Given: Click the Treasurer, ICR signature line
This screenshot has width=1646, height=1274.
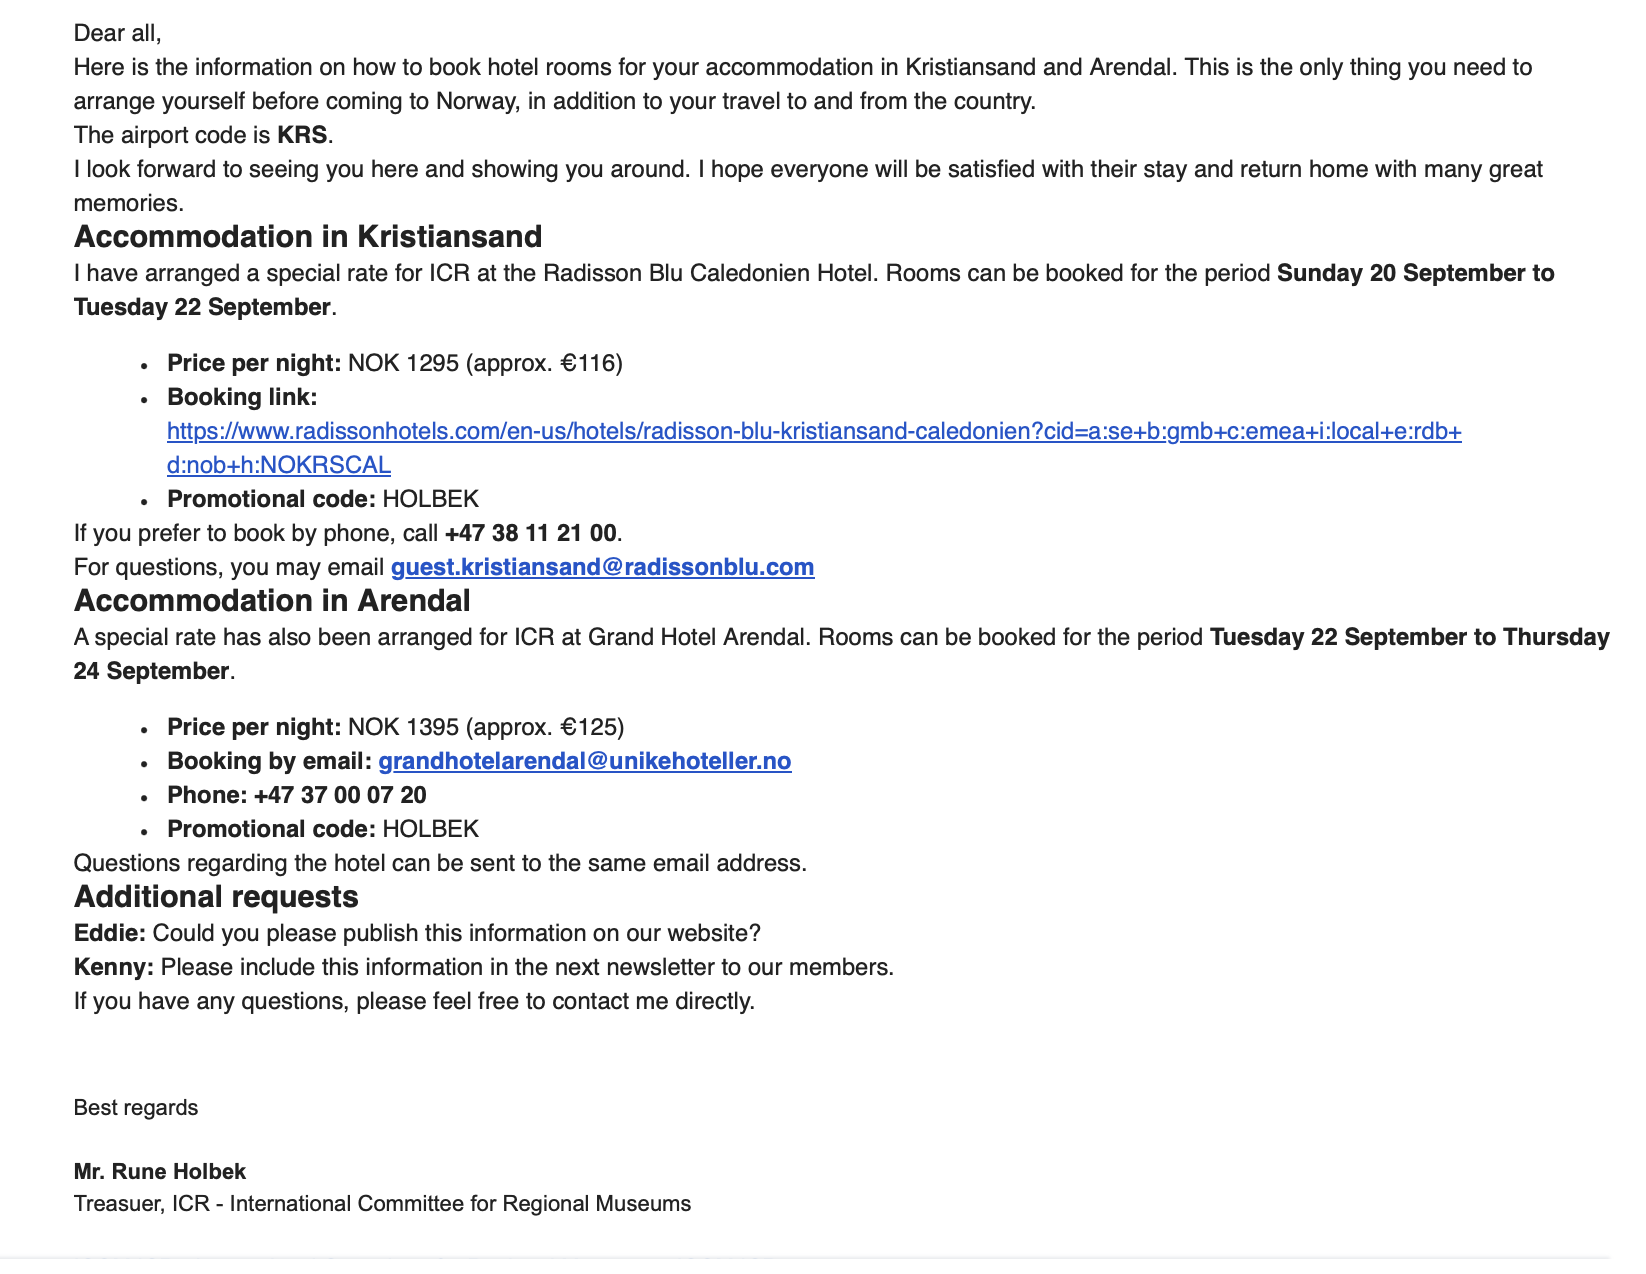Looking at the screenshot, I should coord(382,1203).
